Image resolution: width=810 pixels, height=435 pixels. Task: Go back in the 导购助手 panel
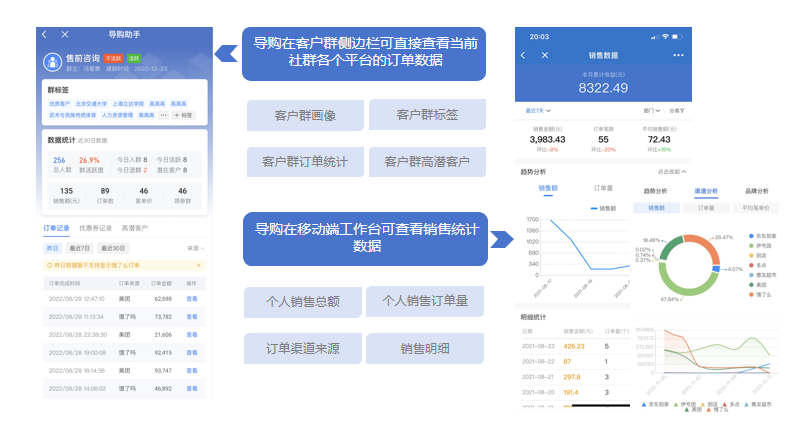44,35
